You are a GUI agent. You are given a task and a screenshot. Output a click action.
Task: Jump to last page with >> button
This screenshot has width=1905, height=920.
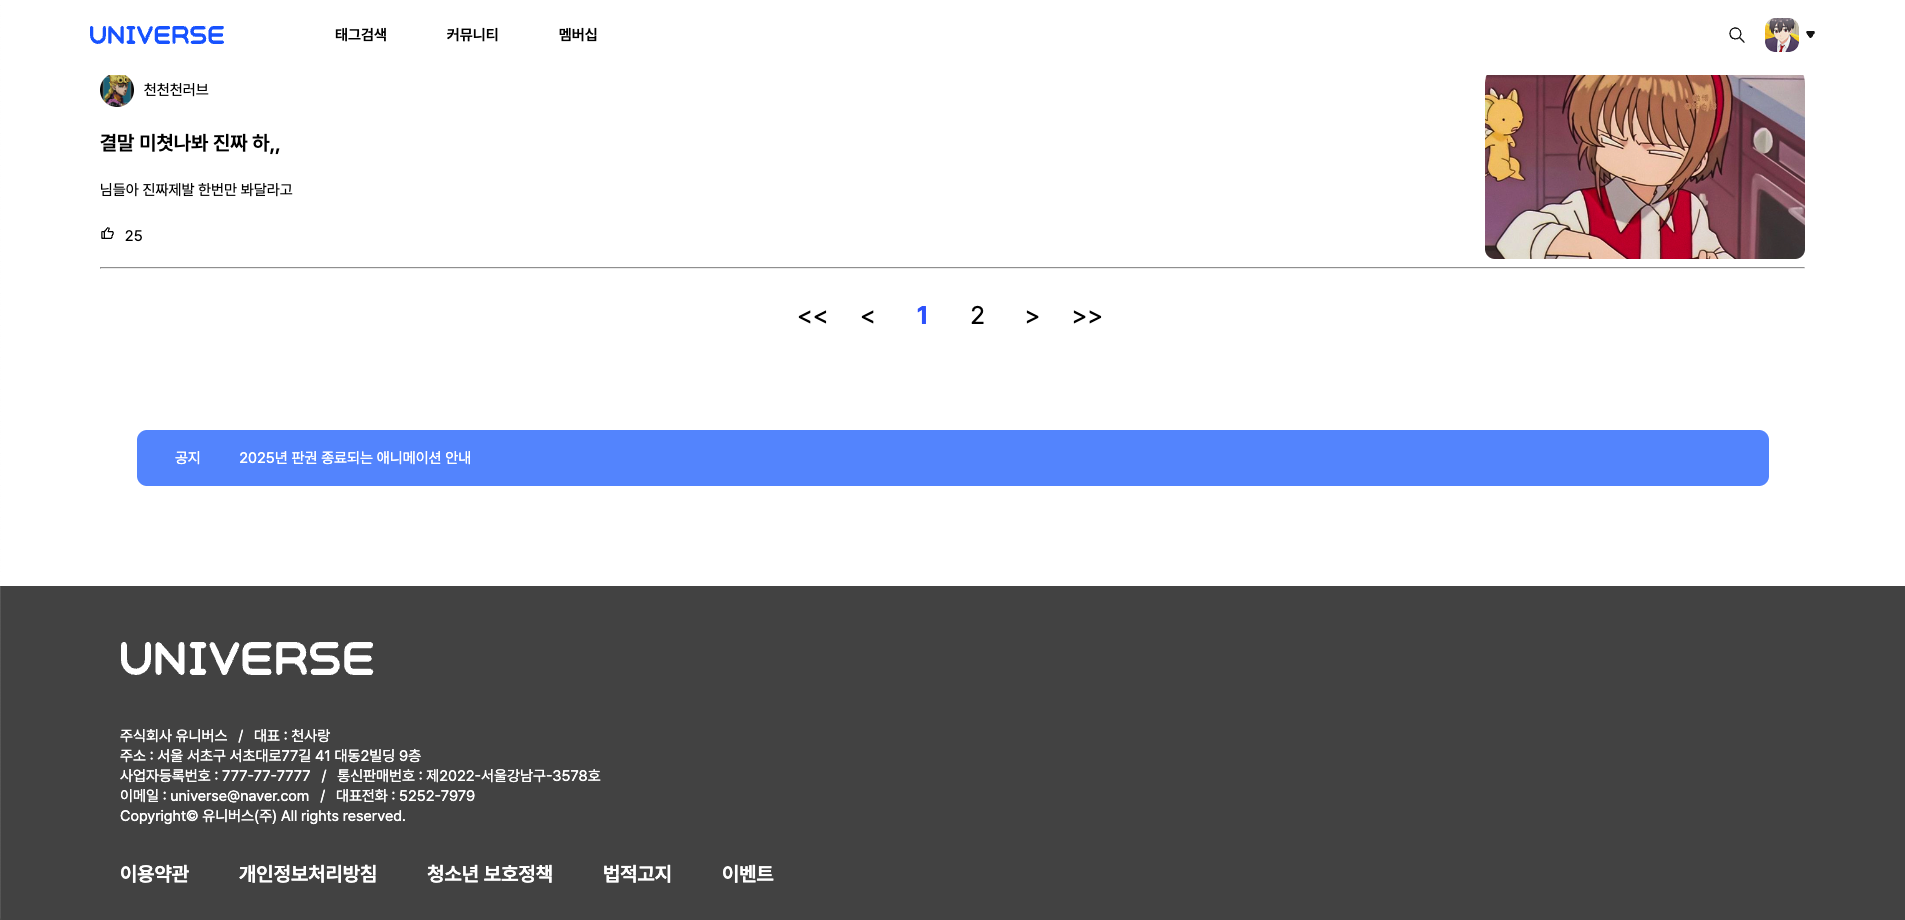tap(1087, 317)
